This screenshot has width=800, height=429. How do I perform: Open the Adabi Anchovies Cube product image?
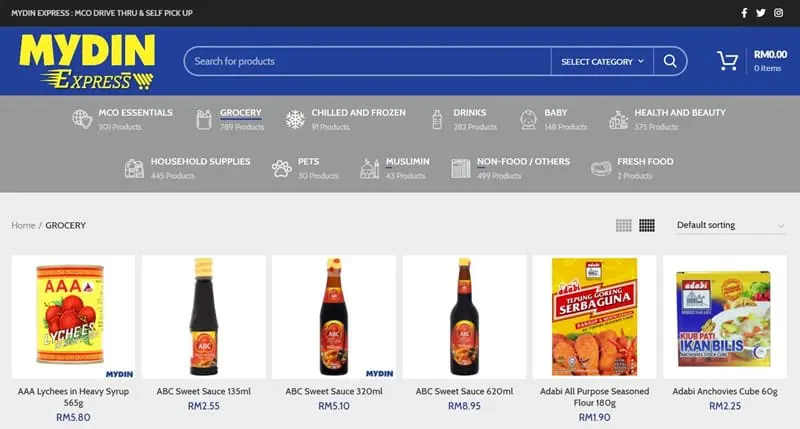724,317
